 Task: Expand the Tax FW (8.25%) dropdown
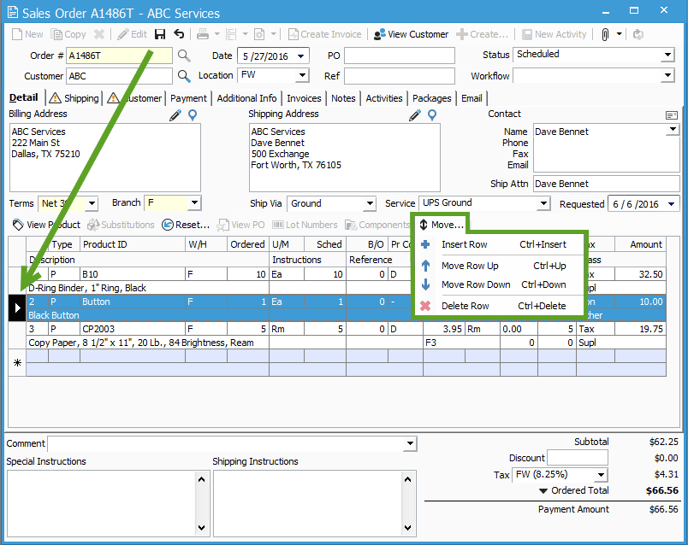601,475
